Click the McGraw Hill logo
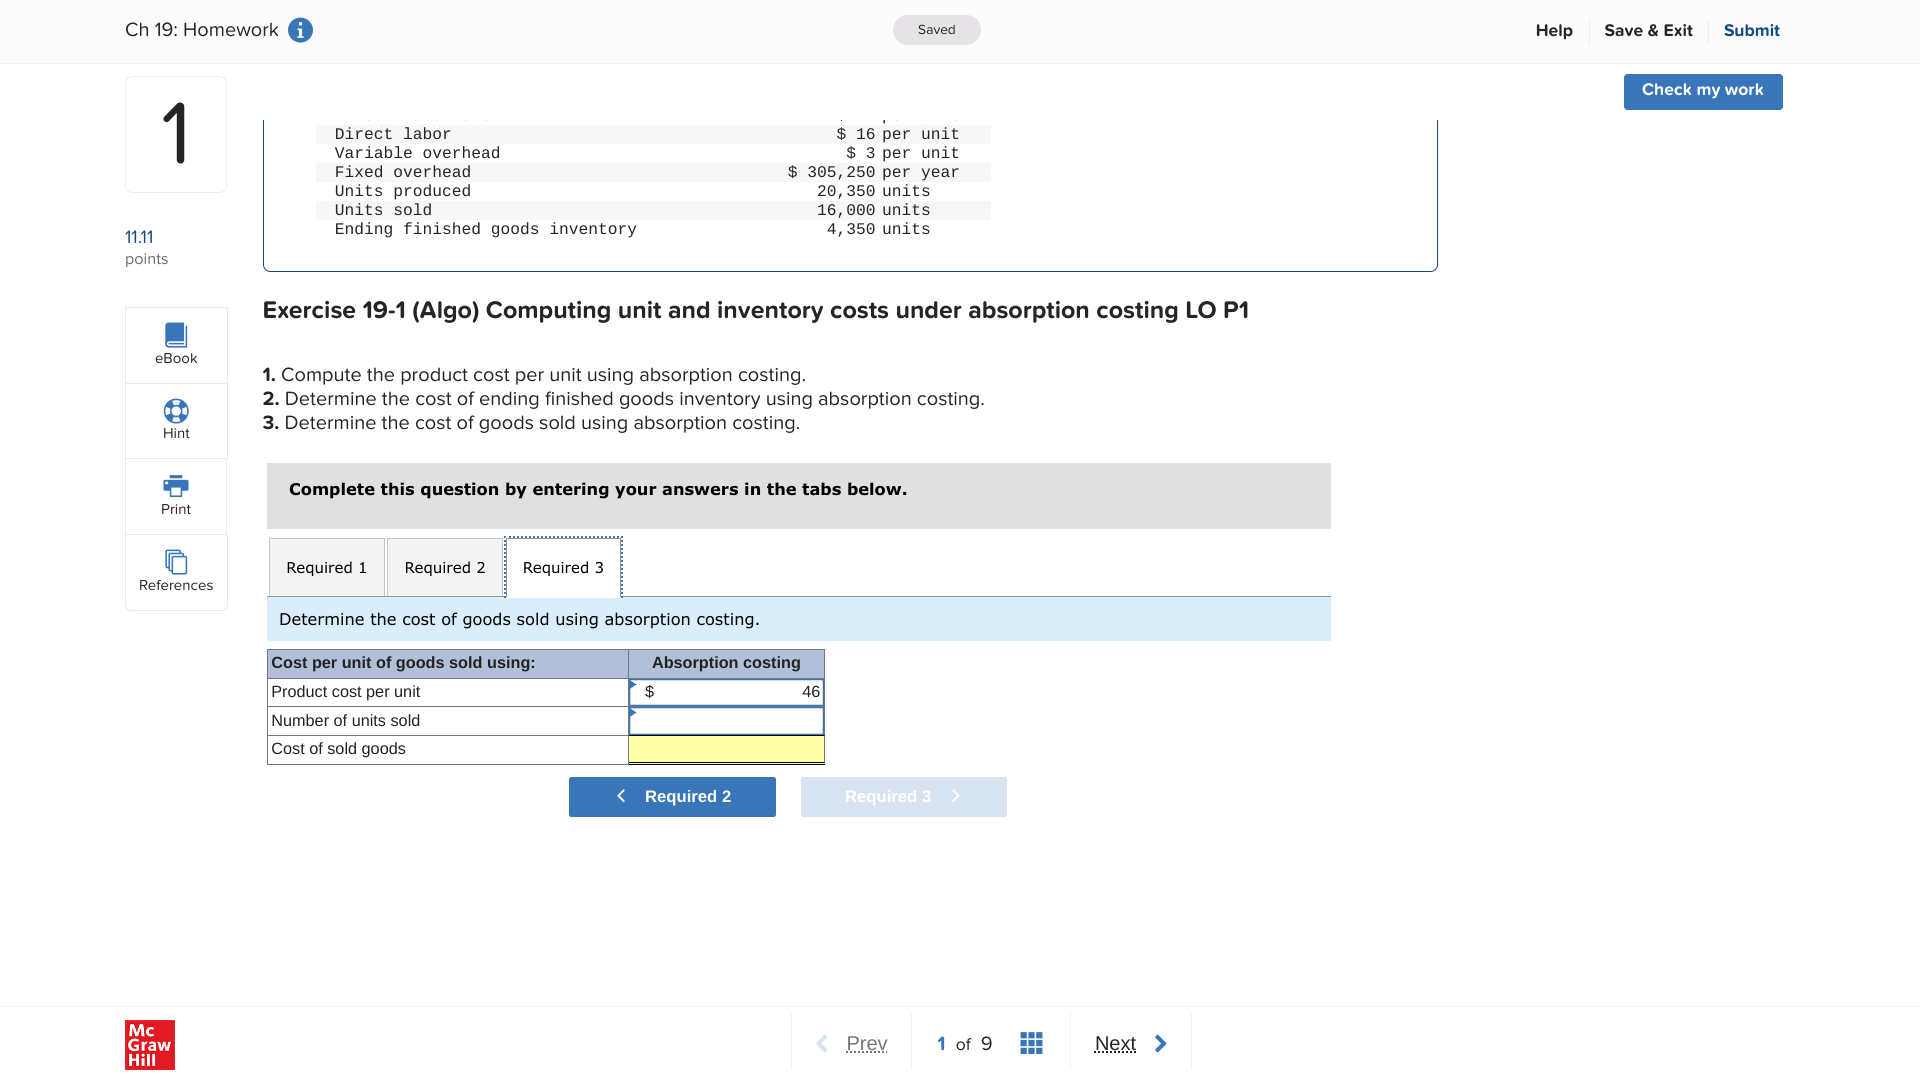This screenshot has height=1080, width=1920. (150, 1044)
